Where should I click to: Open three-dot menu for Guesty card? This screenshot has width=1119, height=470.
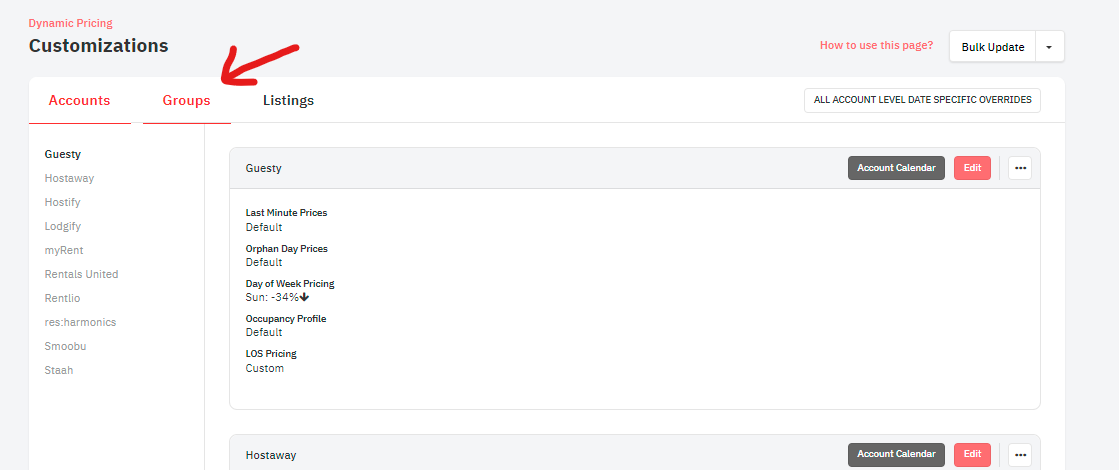pyautogui.click(x=1020, y=168)
